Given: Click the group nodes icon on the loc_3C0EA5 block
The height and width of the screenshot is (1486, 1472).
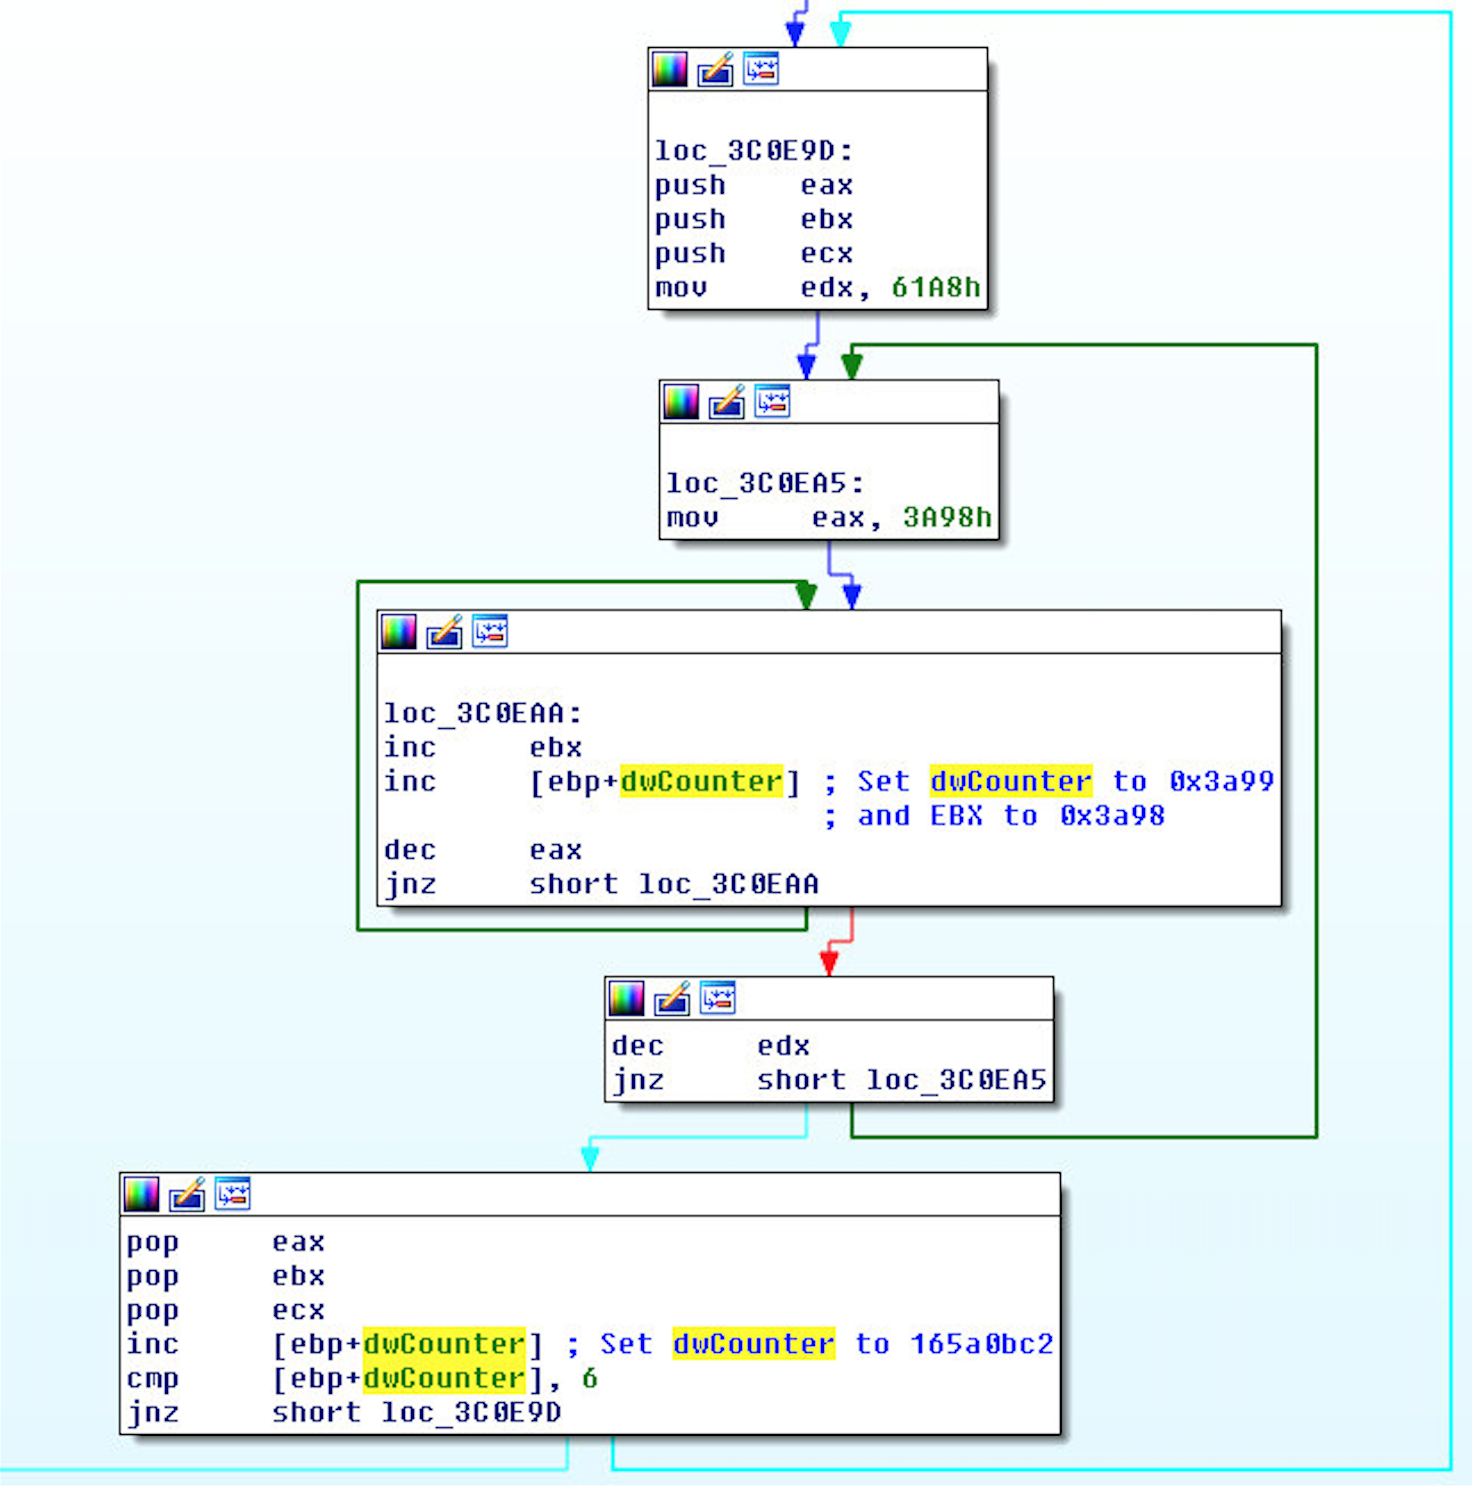Looking at the screenshot, I should coord(772,402).
